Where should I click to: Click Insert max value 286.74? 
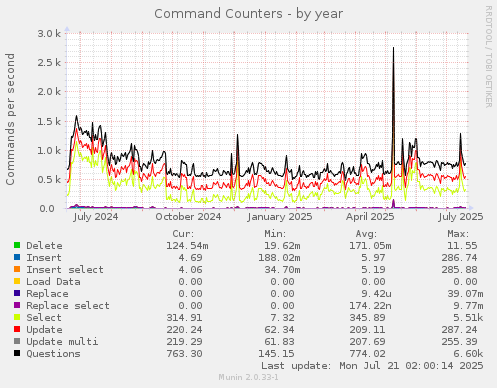[x=459, y=258]
